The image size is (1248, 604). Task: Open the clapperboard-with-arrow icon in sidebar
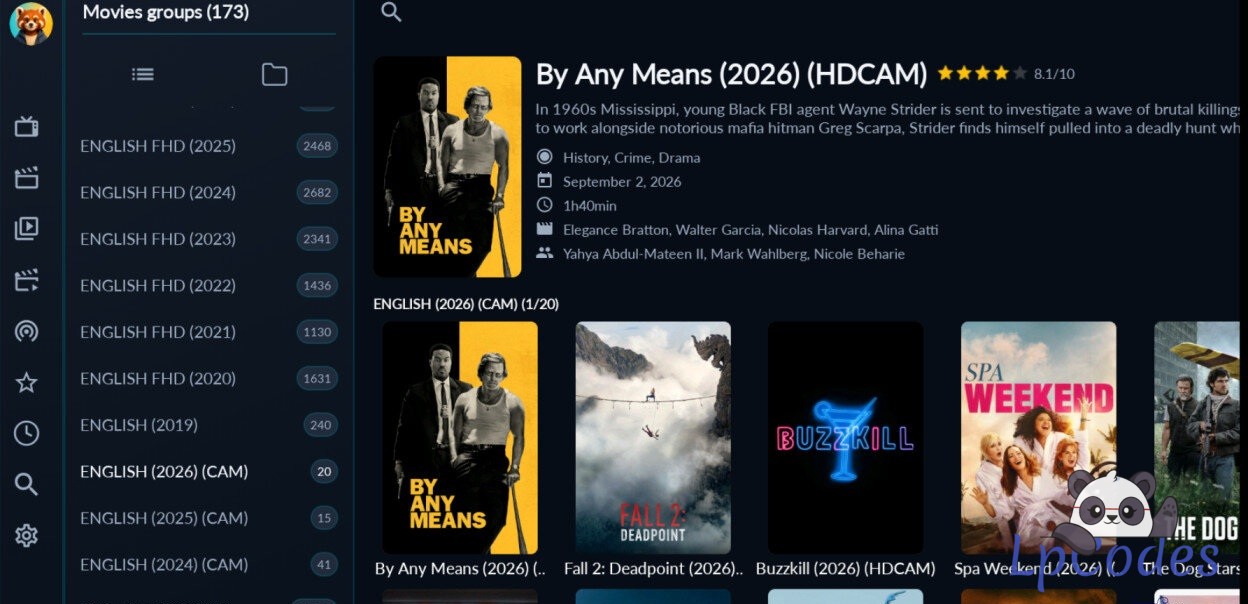pyautogui.click(x=27, y=280)
